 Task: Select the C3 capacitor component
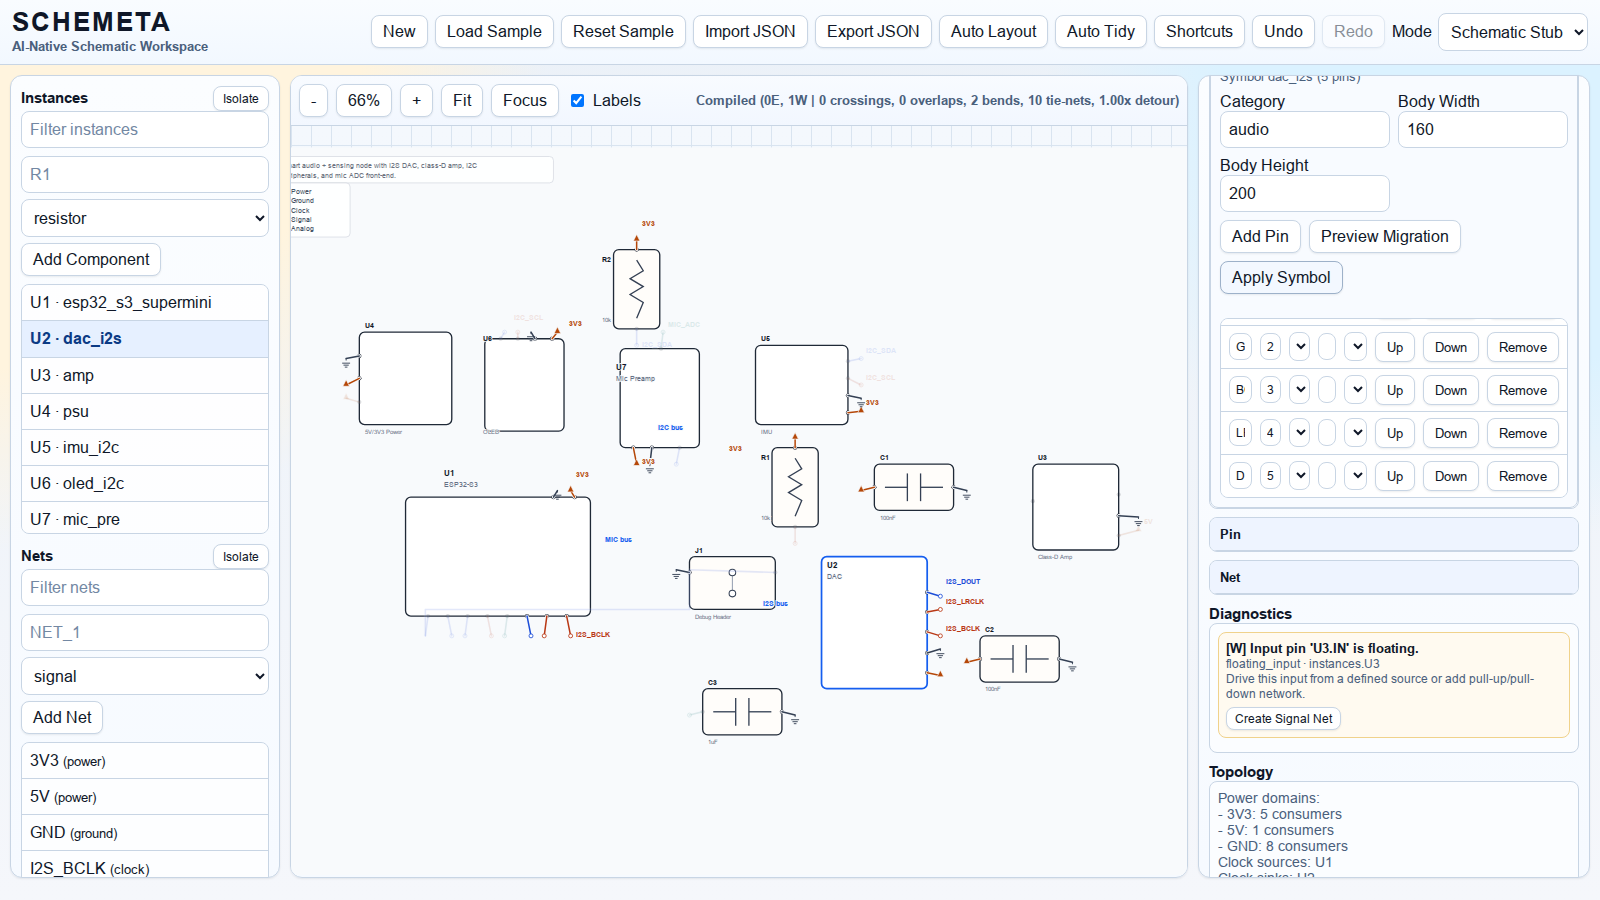742,712
